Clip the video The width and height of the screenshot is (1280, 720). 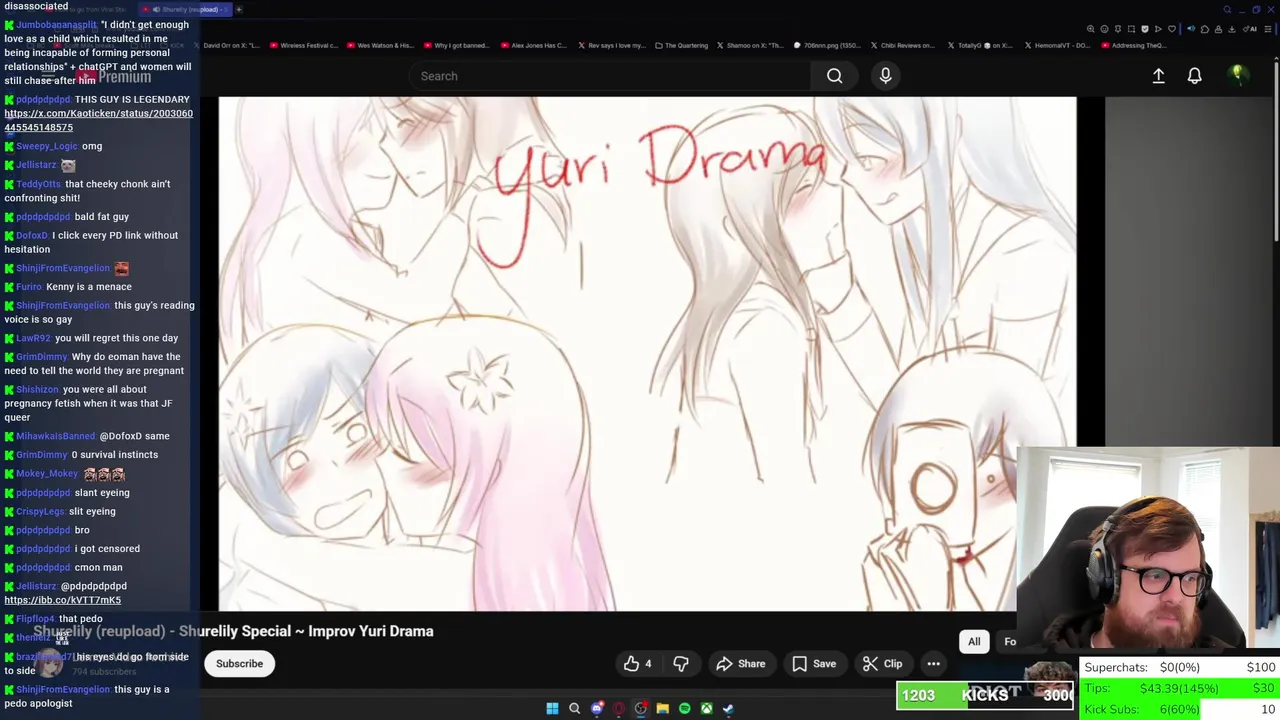pyautogui.click(x=883, y=664)
